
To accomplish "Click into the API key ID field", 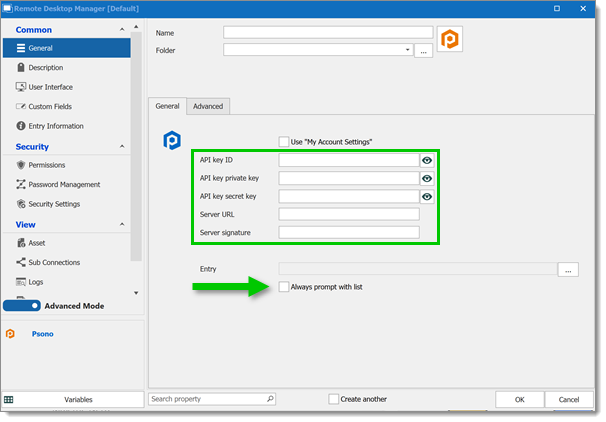I will 349,160.
